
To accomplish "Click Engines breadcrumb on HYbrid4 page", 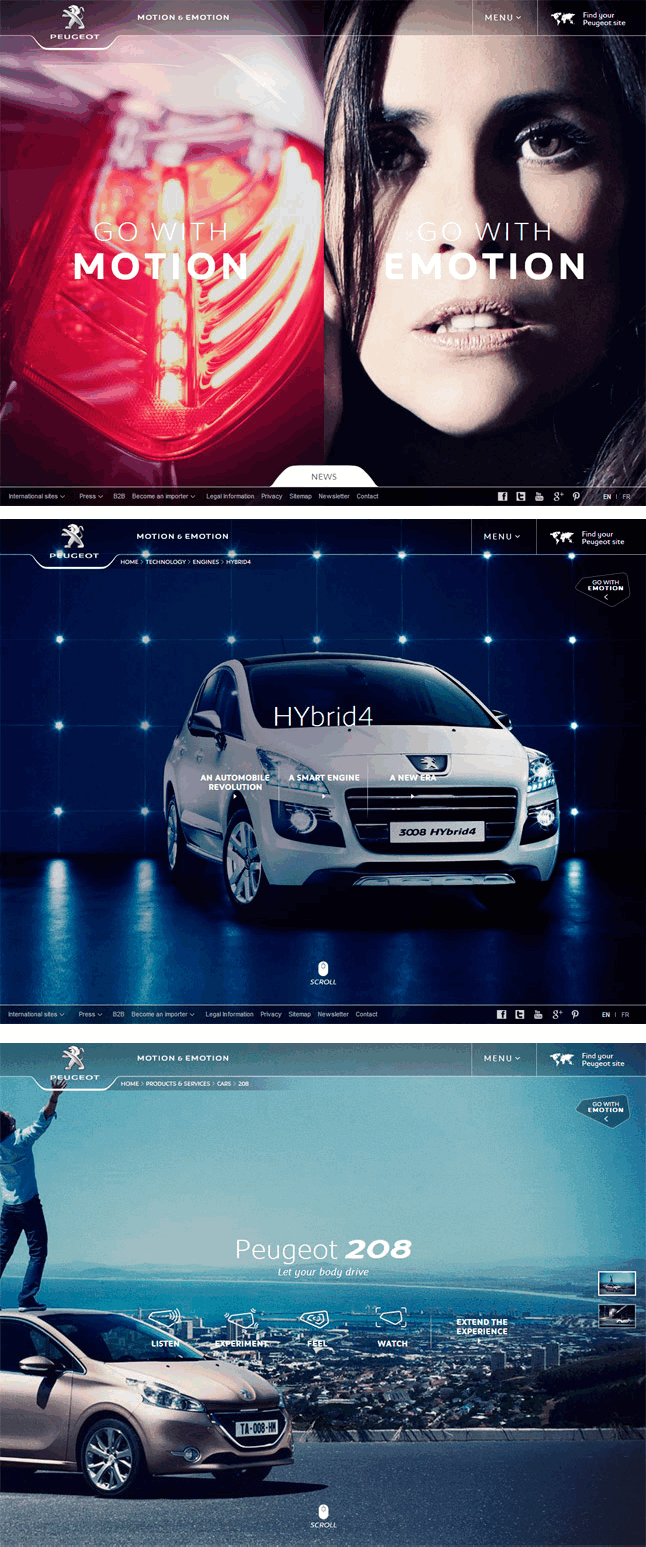I will pos(206,562).
